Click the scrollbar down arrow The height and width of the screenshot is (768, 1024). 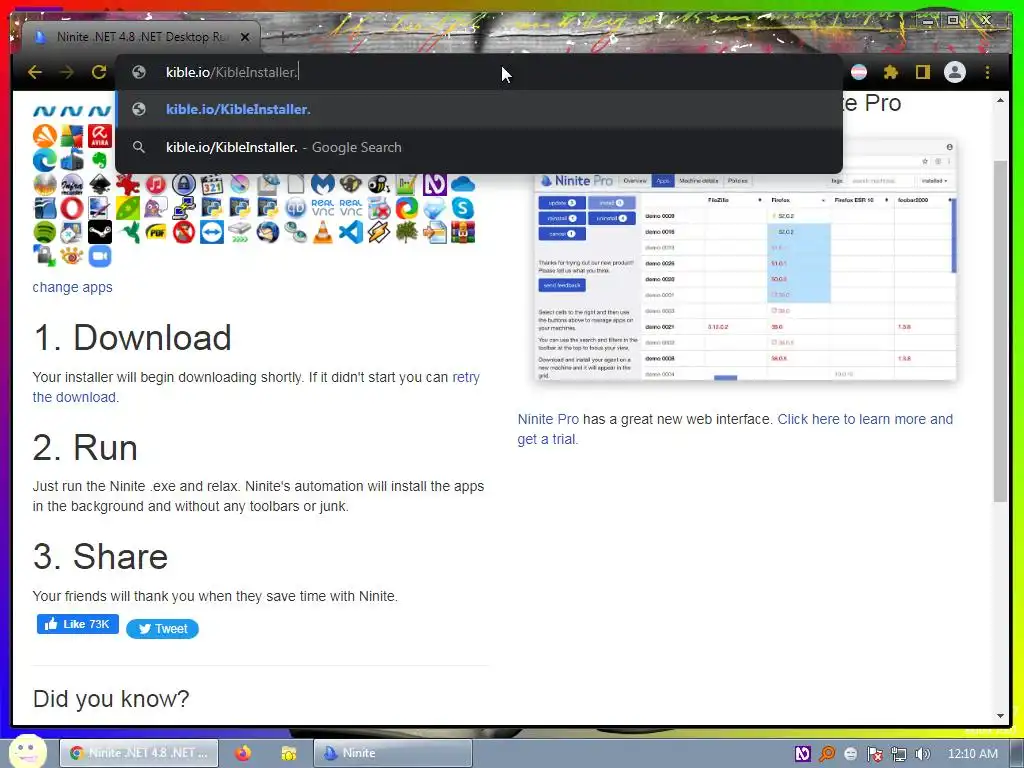coord(1000,716)
